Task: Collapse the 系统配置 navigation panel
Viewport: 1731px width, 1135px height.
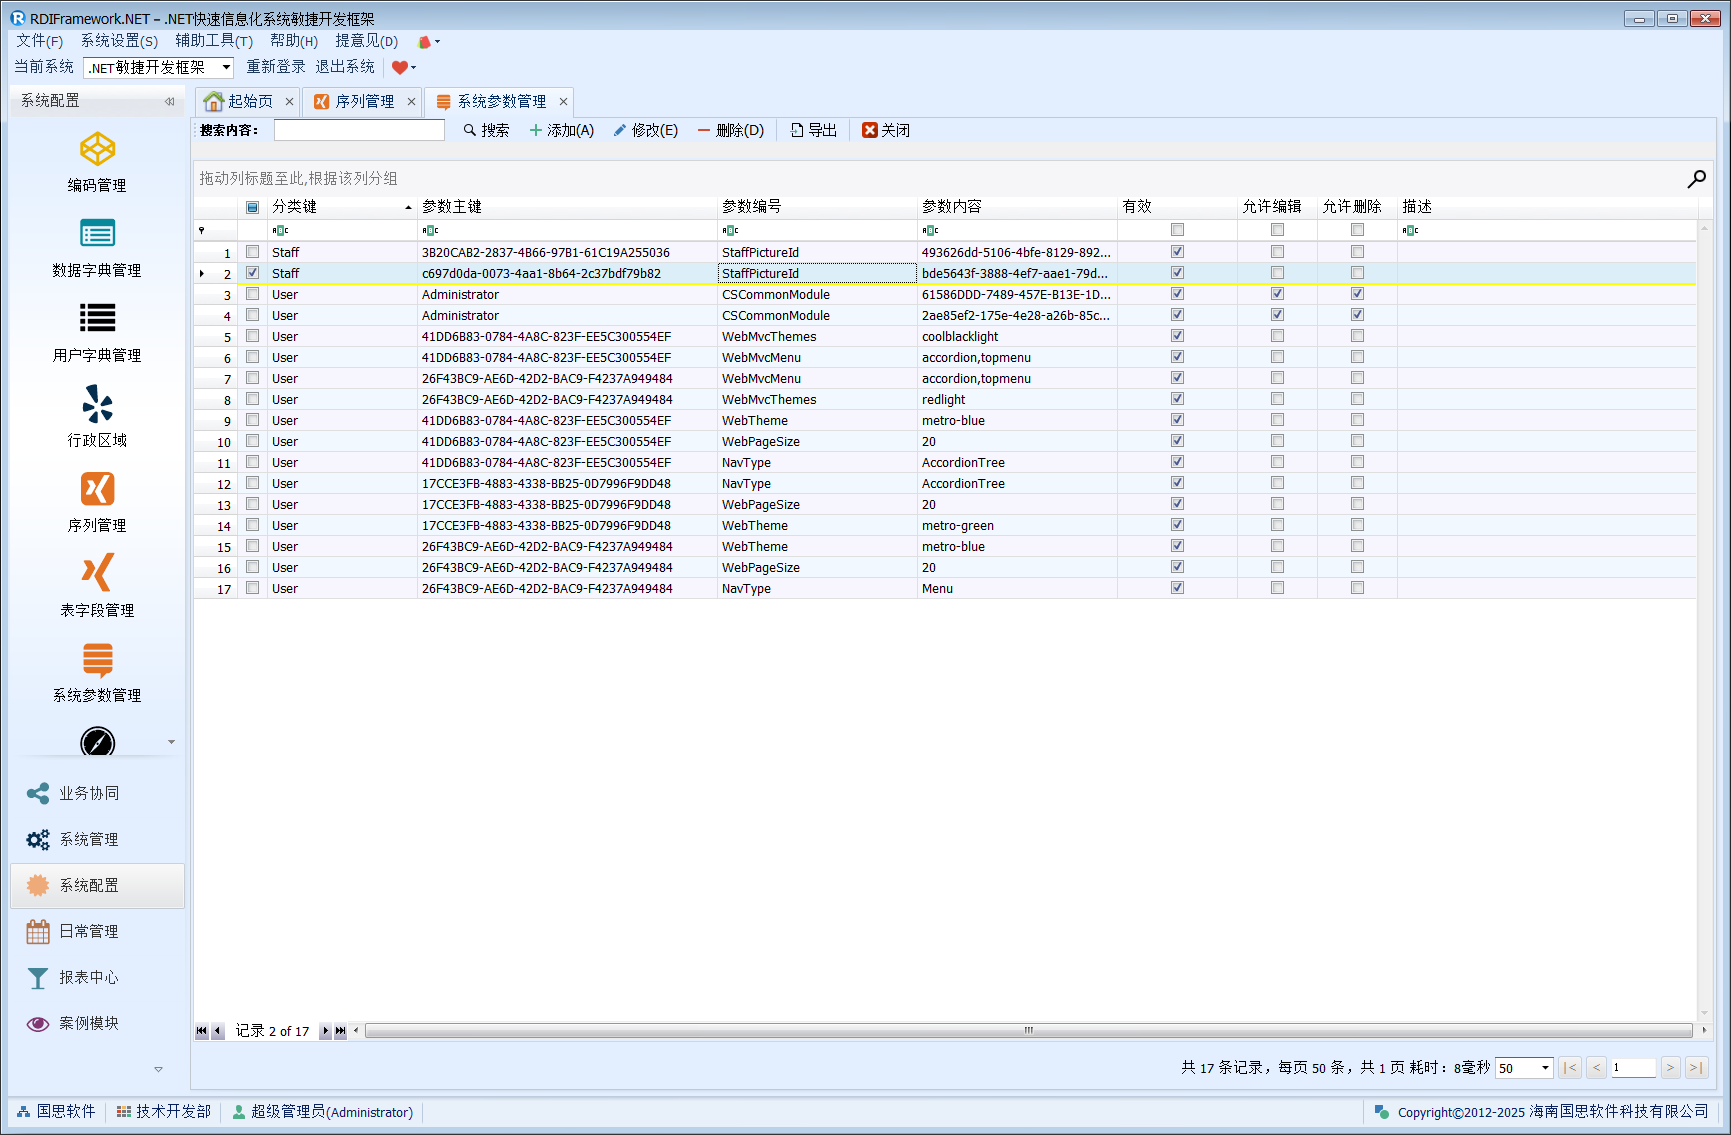Action: click(169, 101)
